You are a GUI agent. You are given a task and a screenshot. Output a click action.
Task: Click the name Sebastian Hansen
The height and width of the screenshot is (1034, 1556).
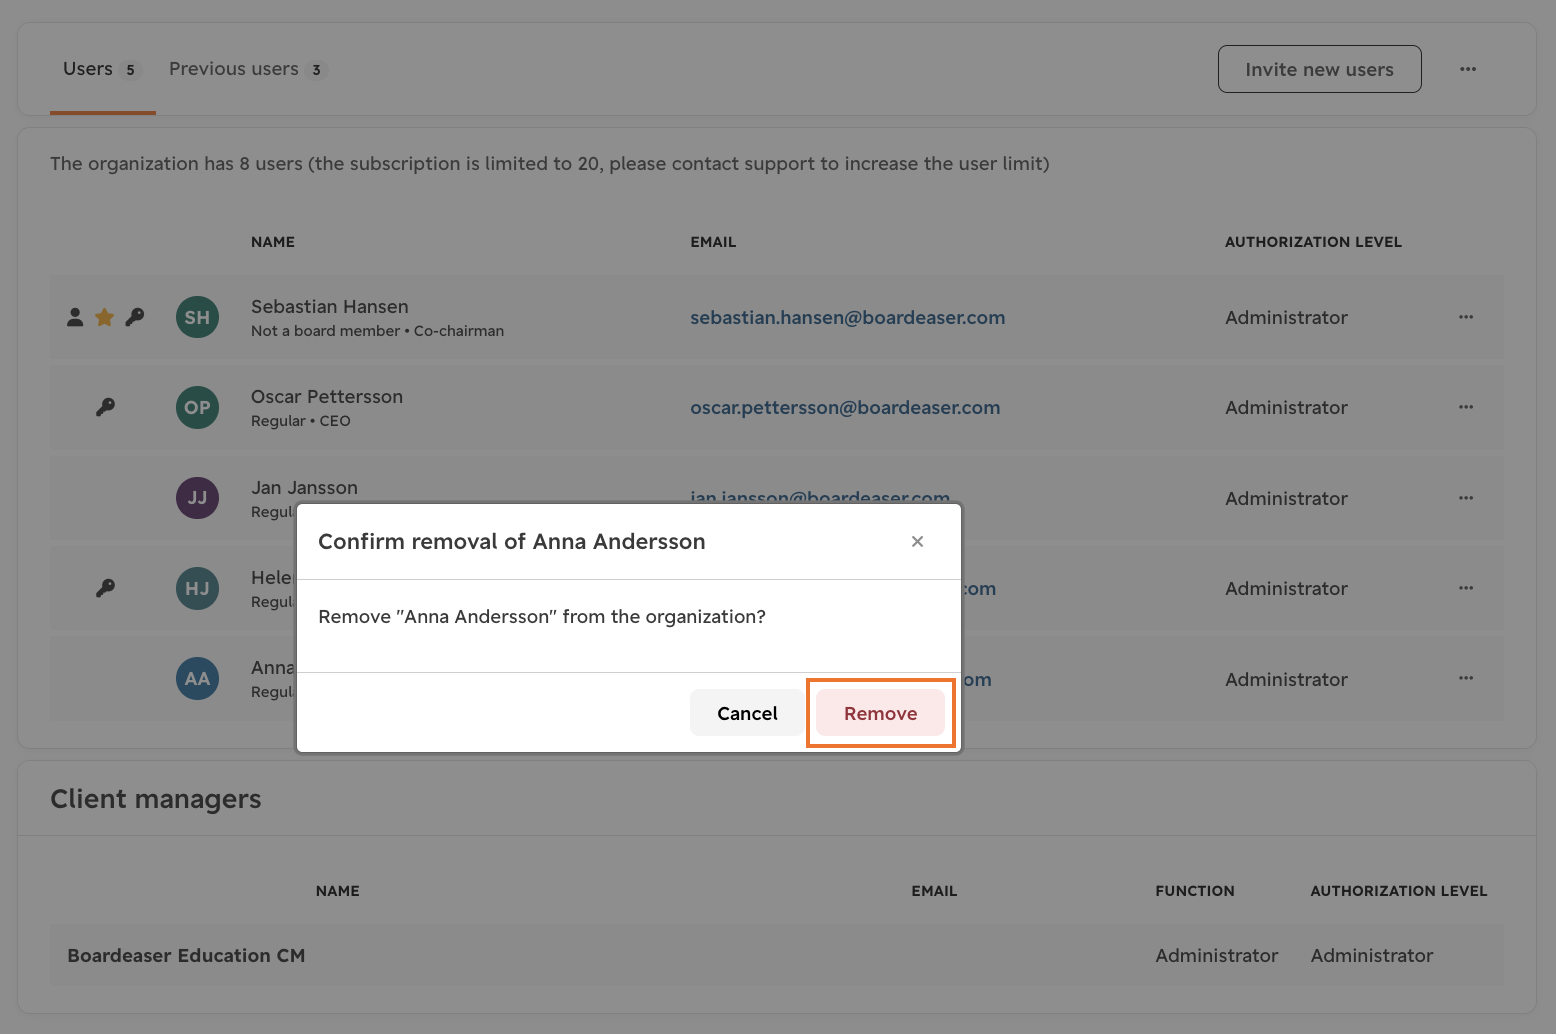pyautogui.click(x=330, y=306)
